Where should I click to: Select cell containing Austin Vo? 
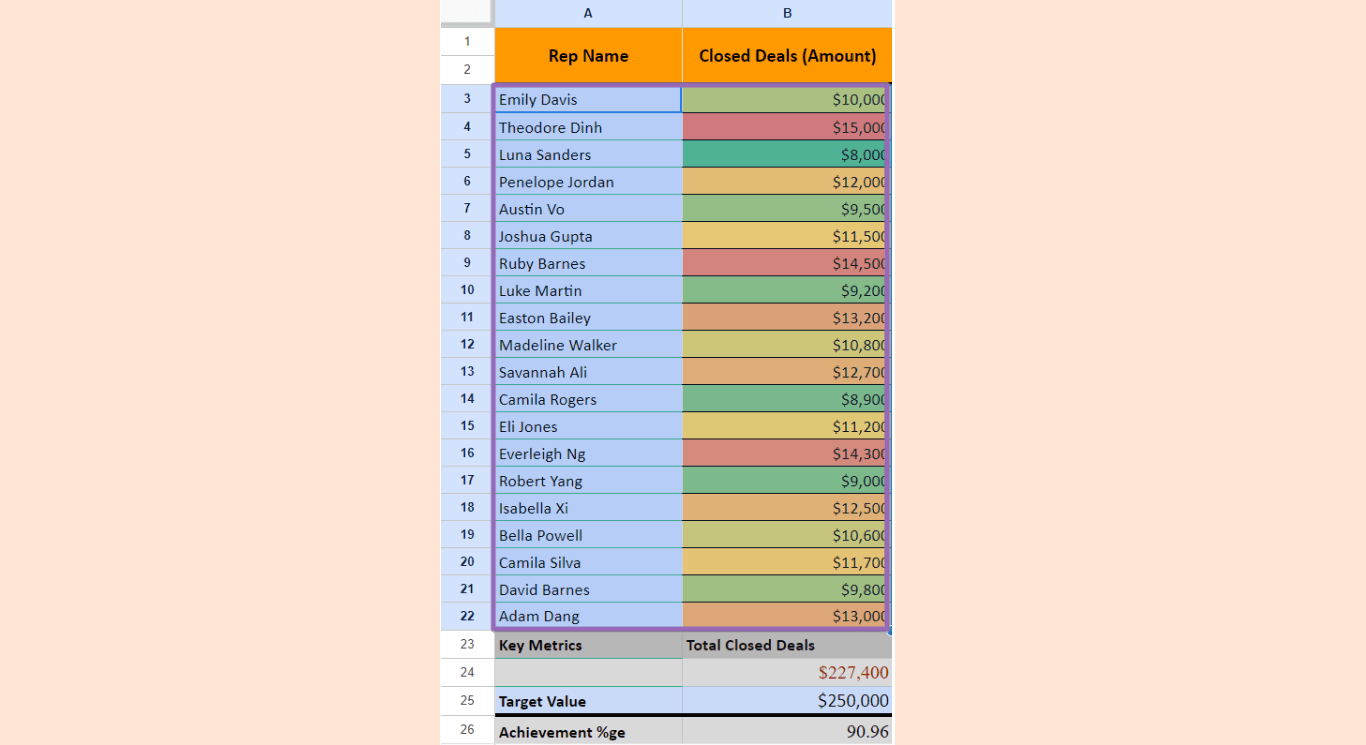[x=588, y=208]
